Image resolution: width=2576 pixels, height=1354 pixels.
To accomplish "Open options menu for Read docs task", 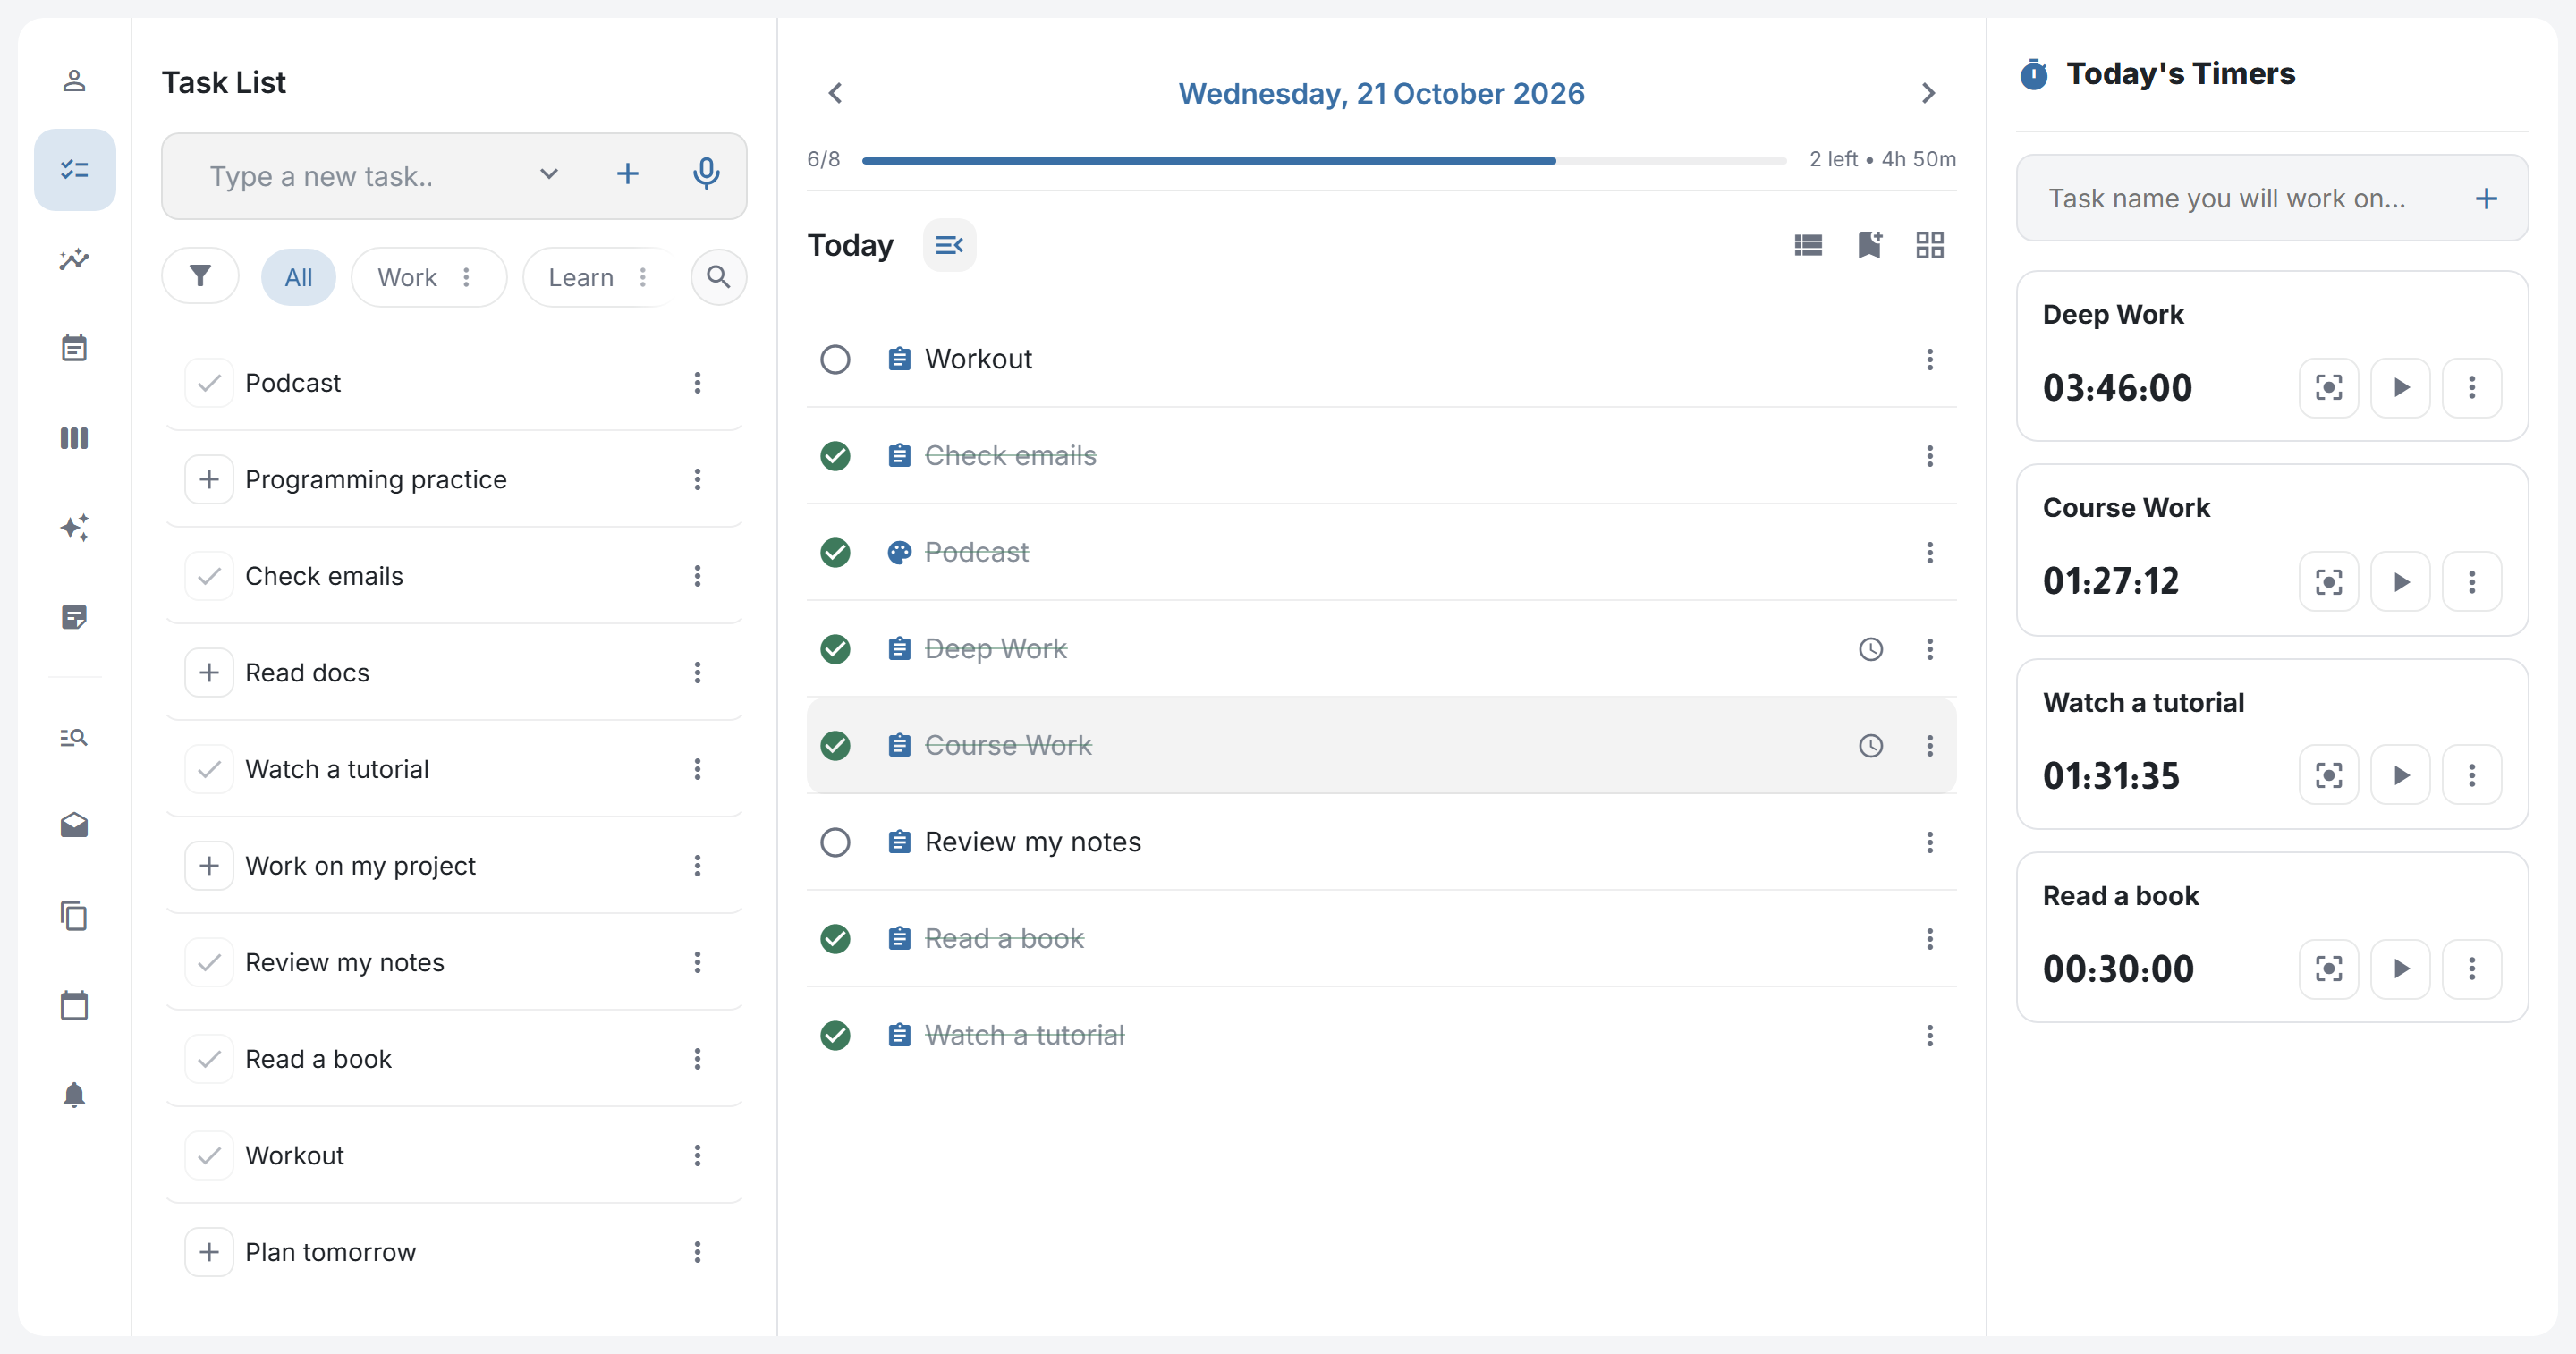I will pyautogui.click(x=697, y=672).
